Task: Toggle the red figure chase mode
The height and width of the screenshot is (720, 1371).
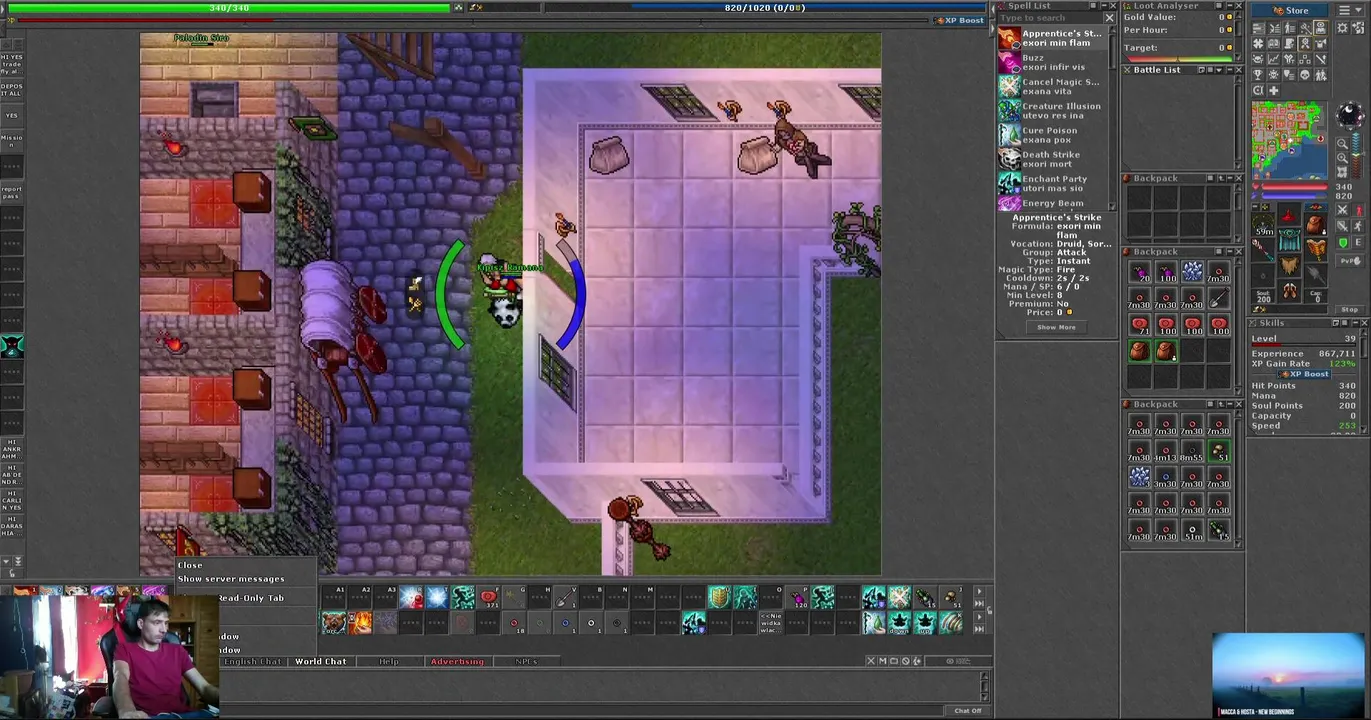Action: tap(1359, 210)
